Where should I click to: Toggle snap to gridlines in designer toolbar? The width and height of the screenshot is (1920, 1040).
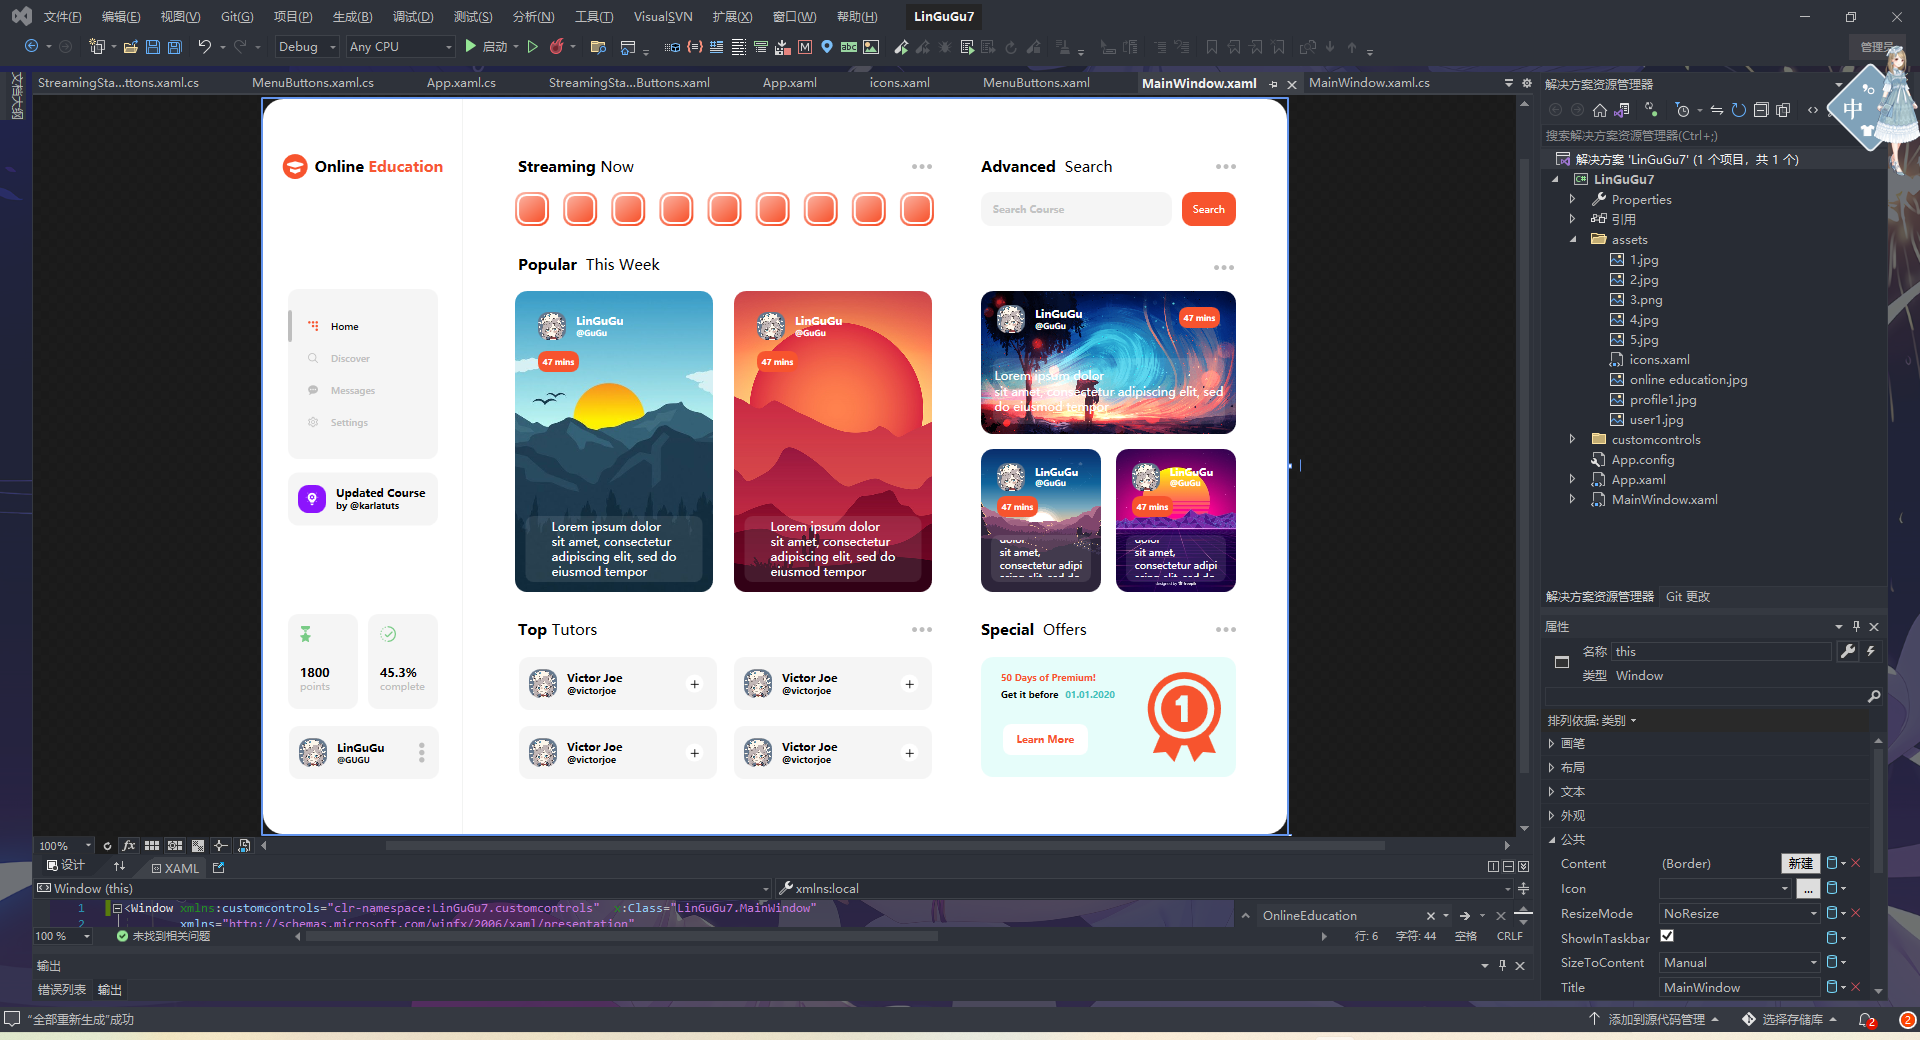pos(175,846)
